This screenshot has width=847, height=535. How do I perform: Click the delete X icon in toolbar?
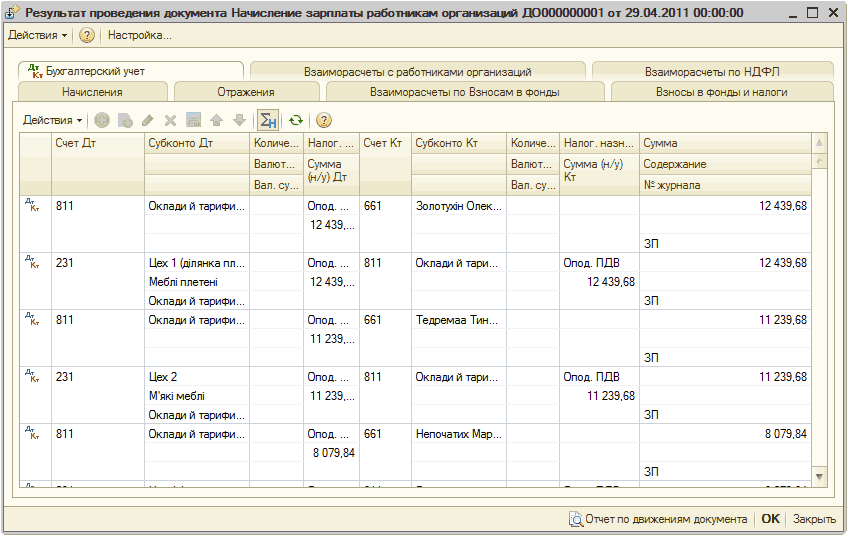[x=170, y=120]
